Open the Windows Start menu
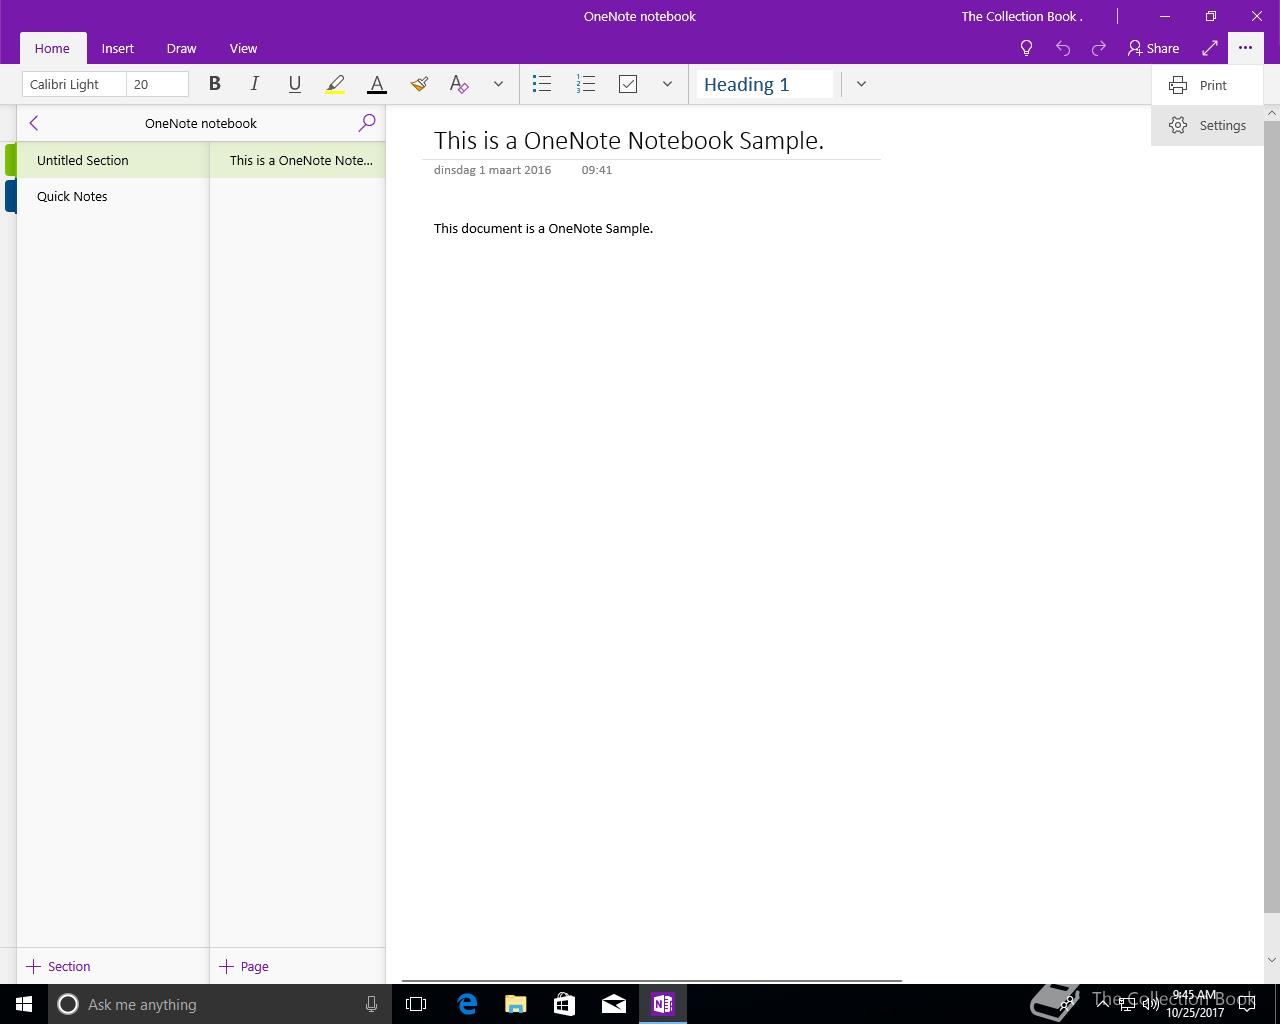The width and height of the screenshot is (1280, 1024). point(24,1004)
